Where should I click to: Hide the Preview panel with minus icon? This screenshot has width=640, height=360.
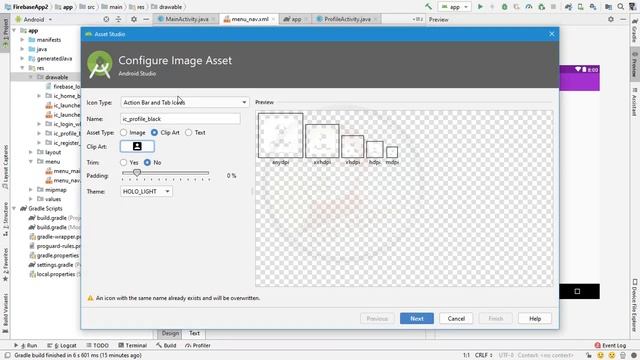pyautogui.click(x=623, y=19)
